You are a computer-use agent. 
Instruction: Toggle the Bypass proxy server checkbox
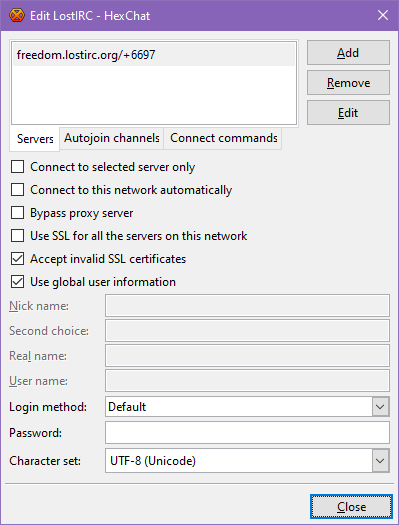[x=17, y=213]
